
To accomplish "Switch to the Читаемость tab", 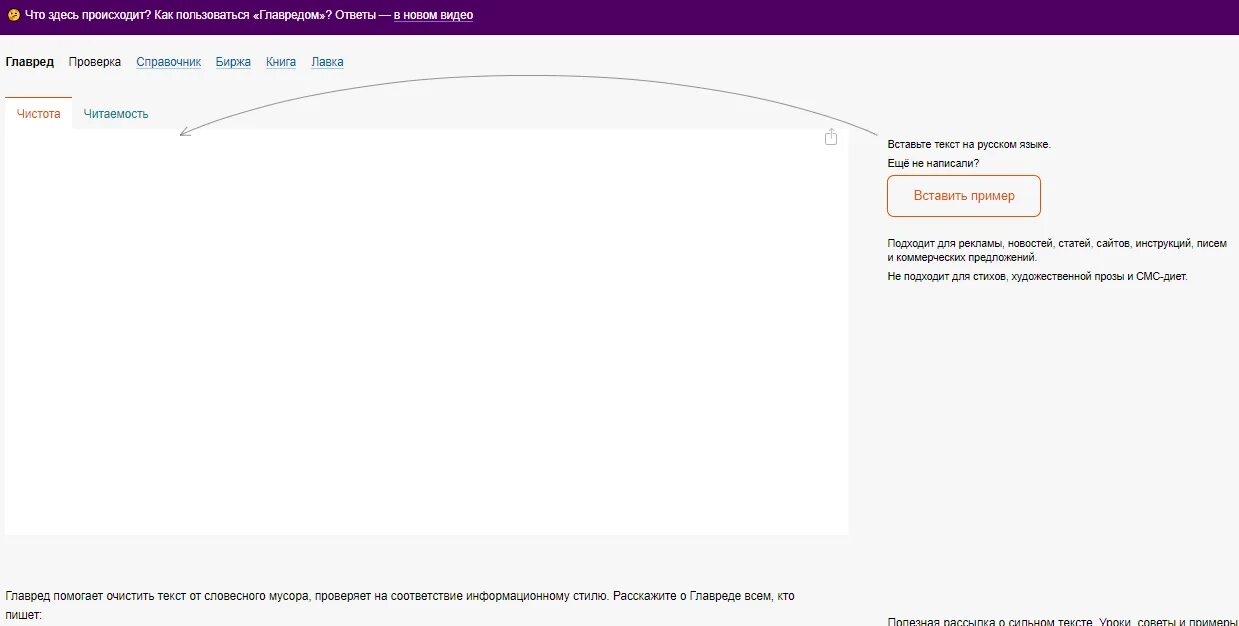I will pyautogui.click(x=116, y=113).
